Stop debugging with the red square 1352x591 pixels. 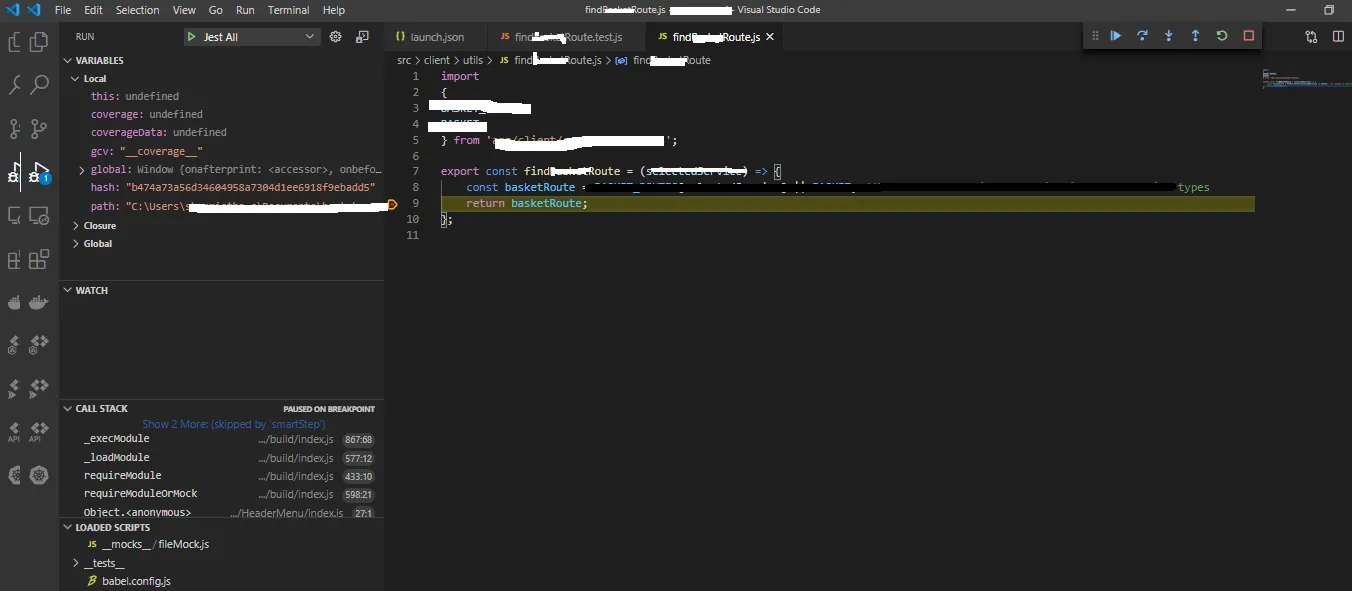[x=1248, y=36]
